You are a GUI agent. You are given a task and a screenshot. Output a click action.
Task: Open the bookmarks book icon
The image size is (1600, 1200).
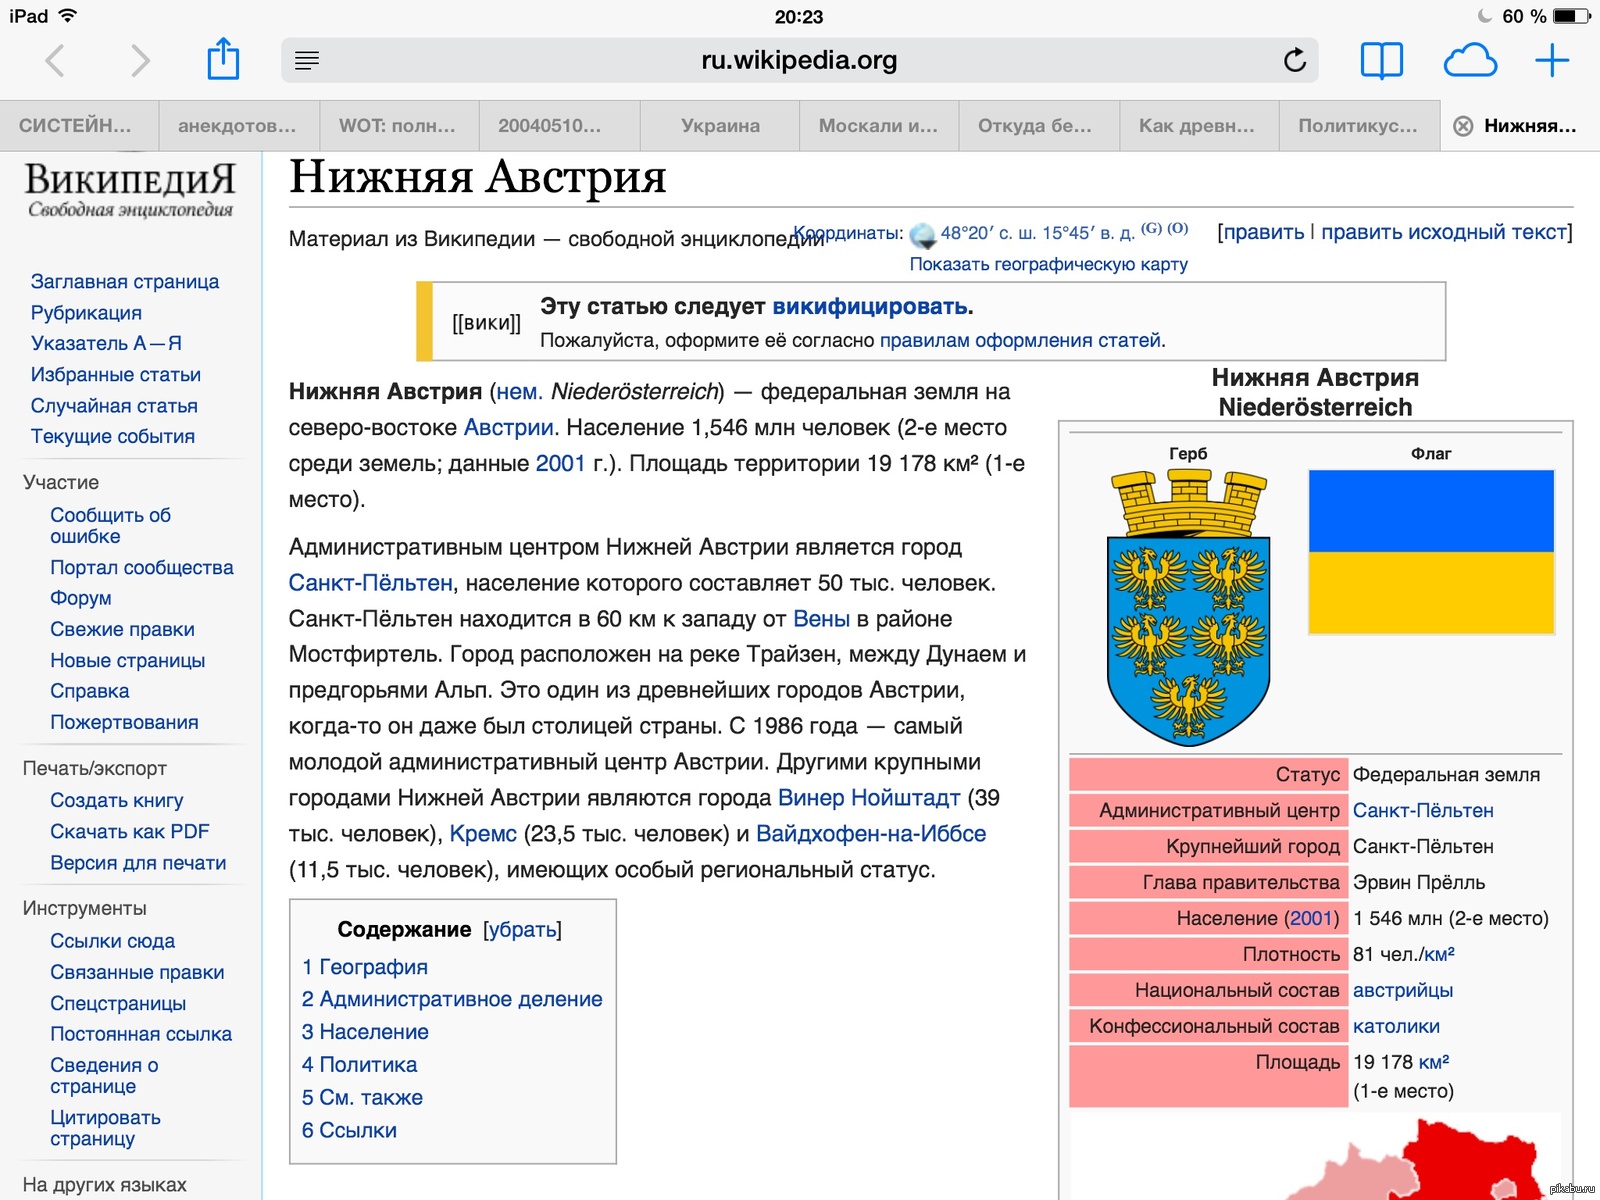tap(1382, 61)
